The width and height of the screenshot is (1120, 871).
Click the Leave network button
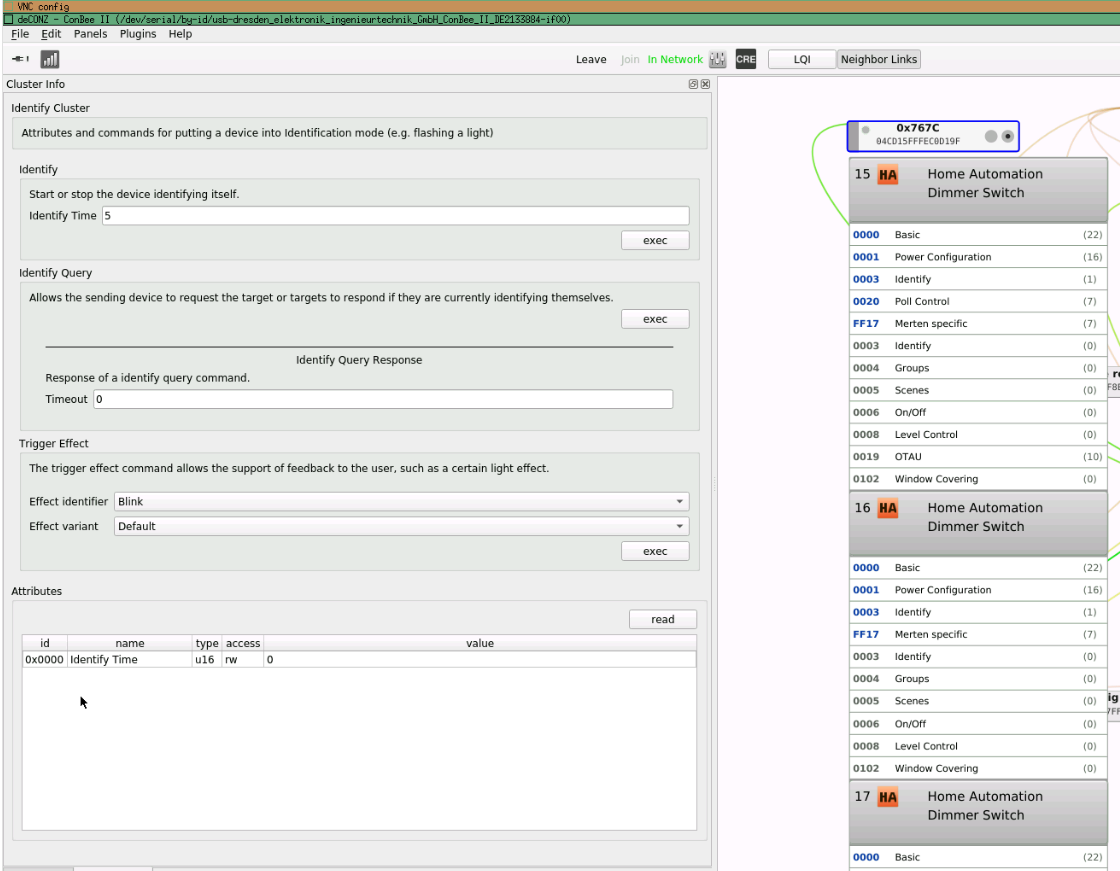point(591,59)
